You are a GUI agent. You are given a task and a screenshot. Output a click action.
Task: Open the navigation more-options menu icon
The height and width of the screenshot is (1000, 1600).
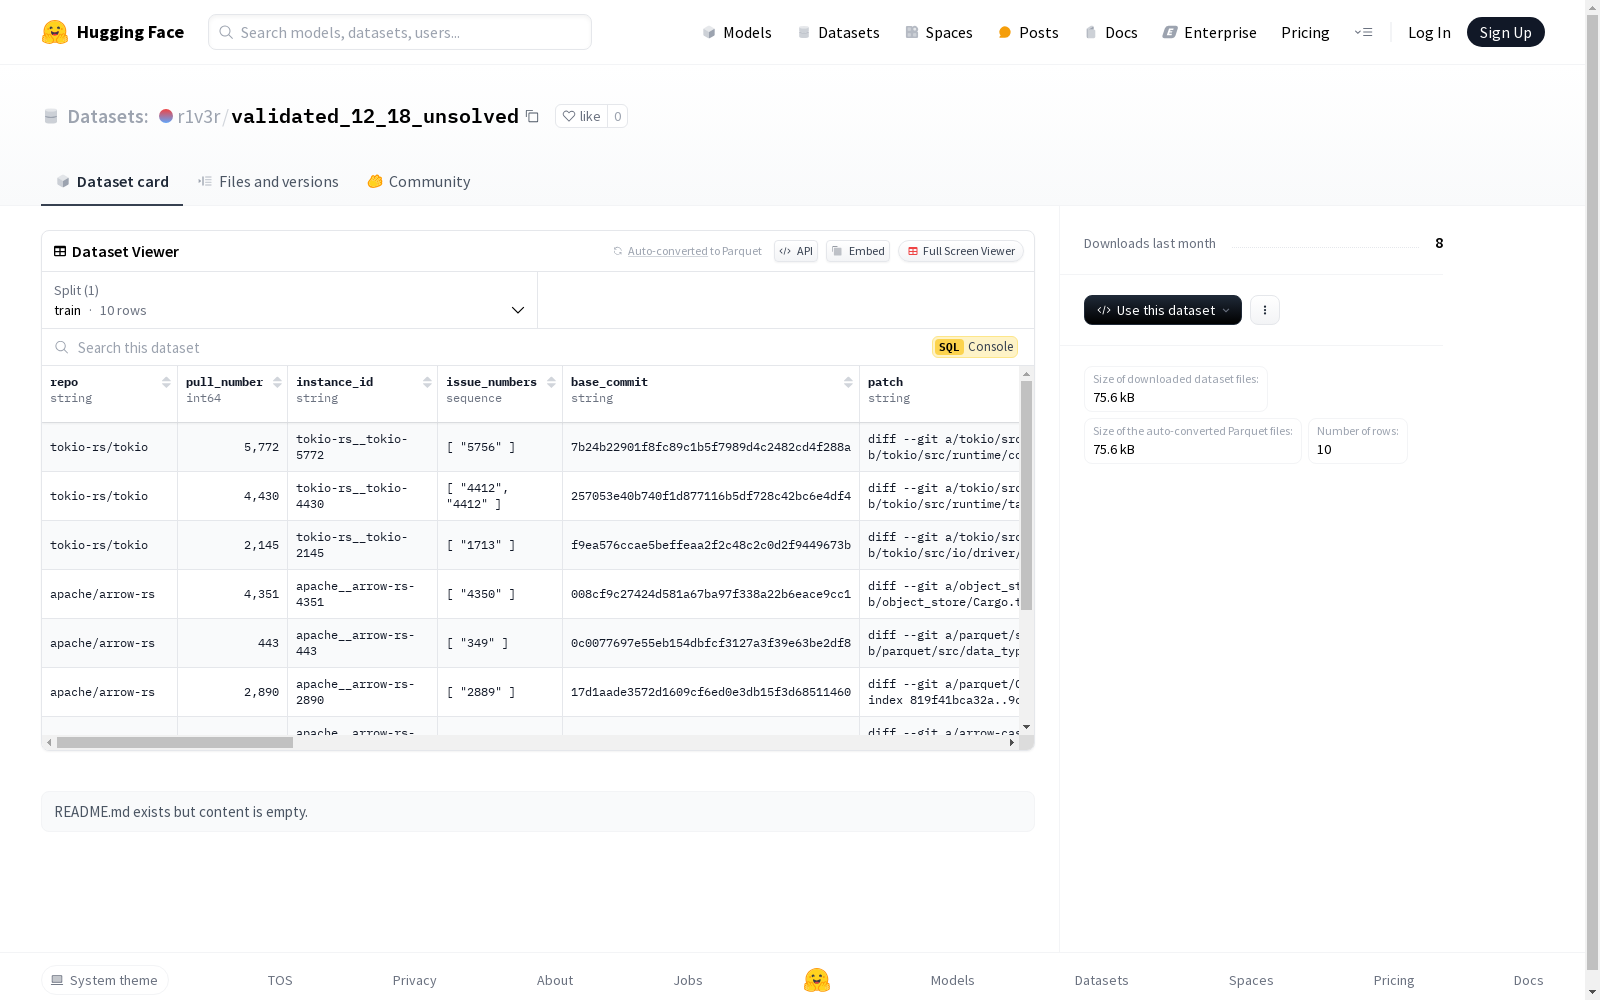pyautogui.click(x=1363, y=32)
